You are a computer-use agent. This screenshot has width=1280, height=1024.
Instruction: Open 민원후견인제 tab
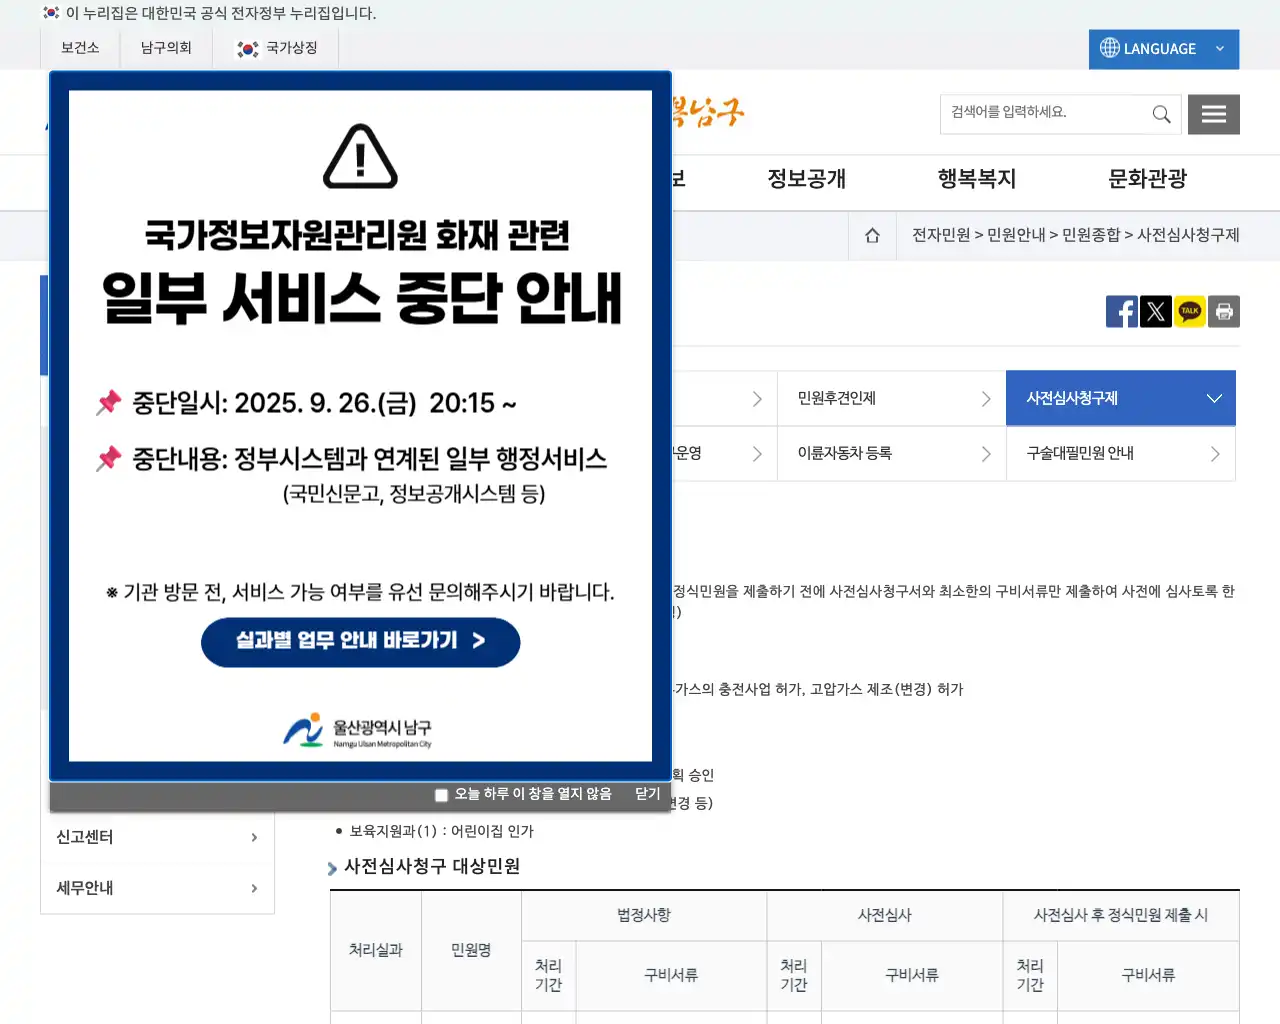(x=892, y=398)
